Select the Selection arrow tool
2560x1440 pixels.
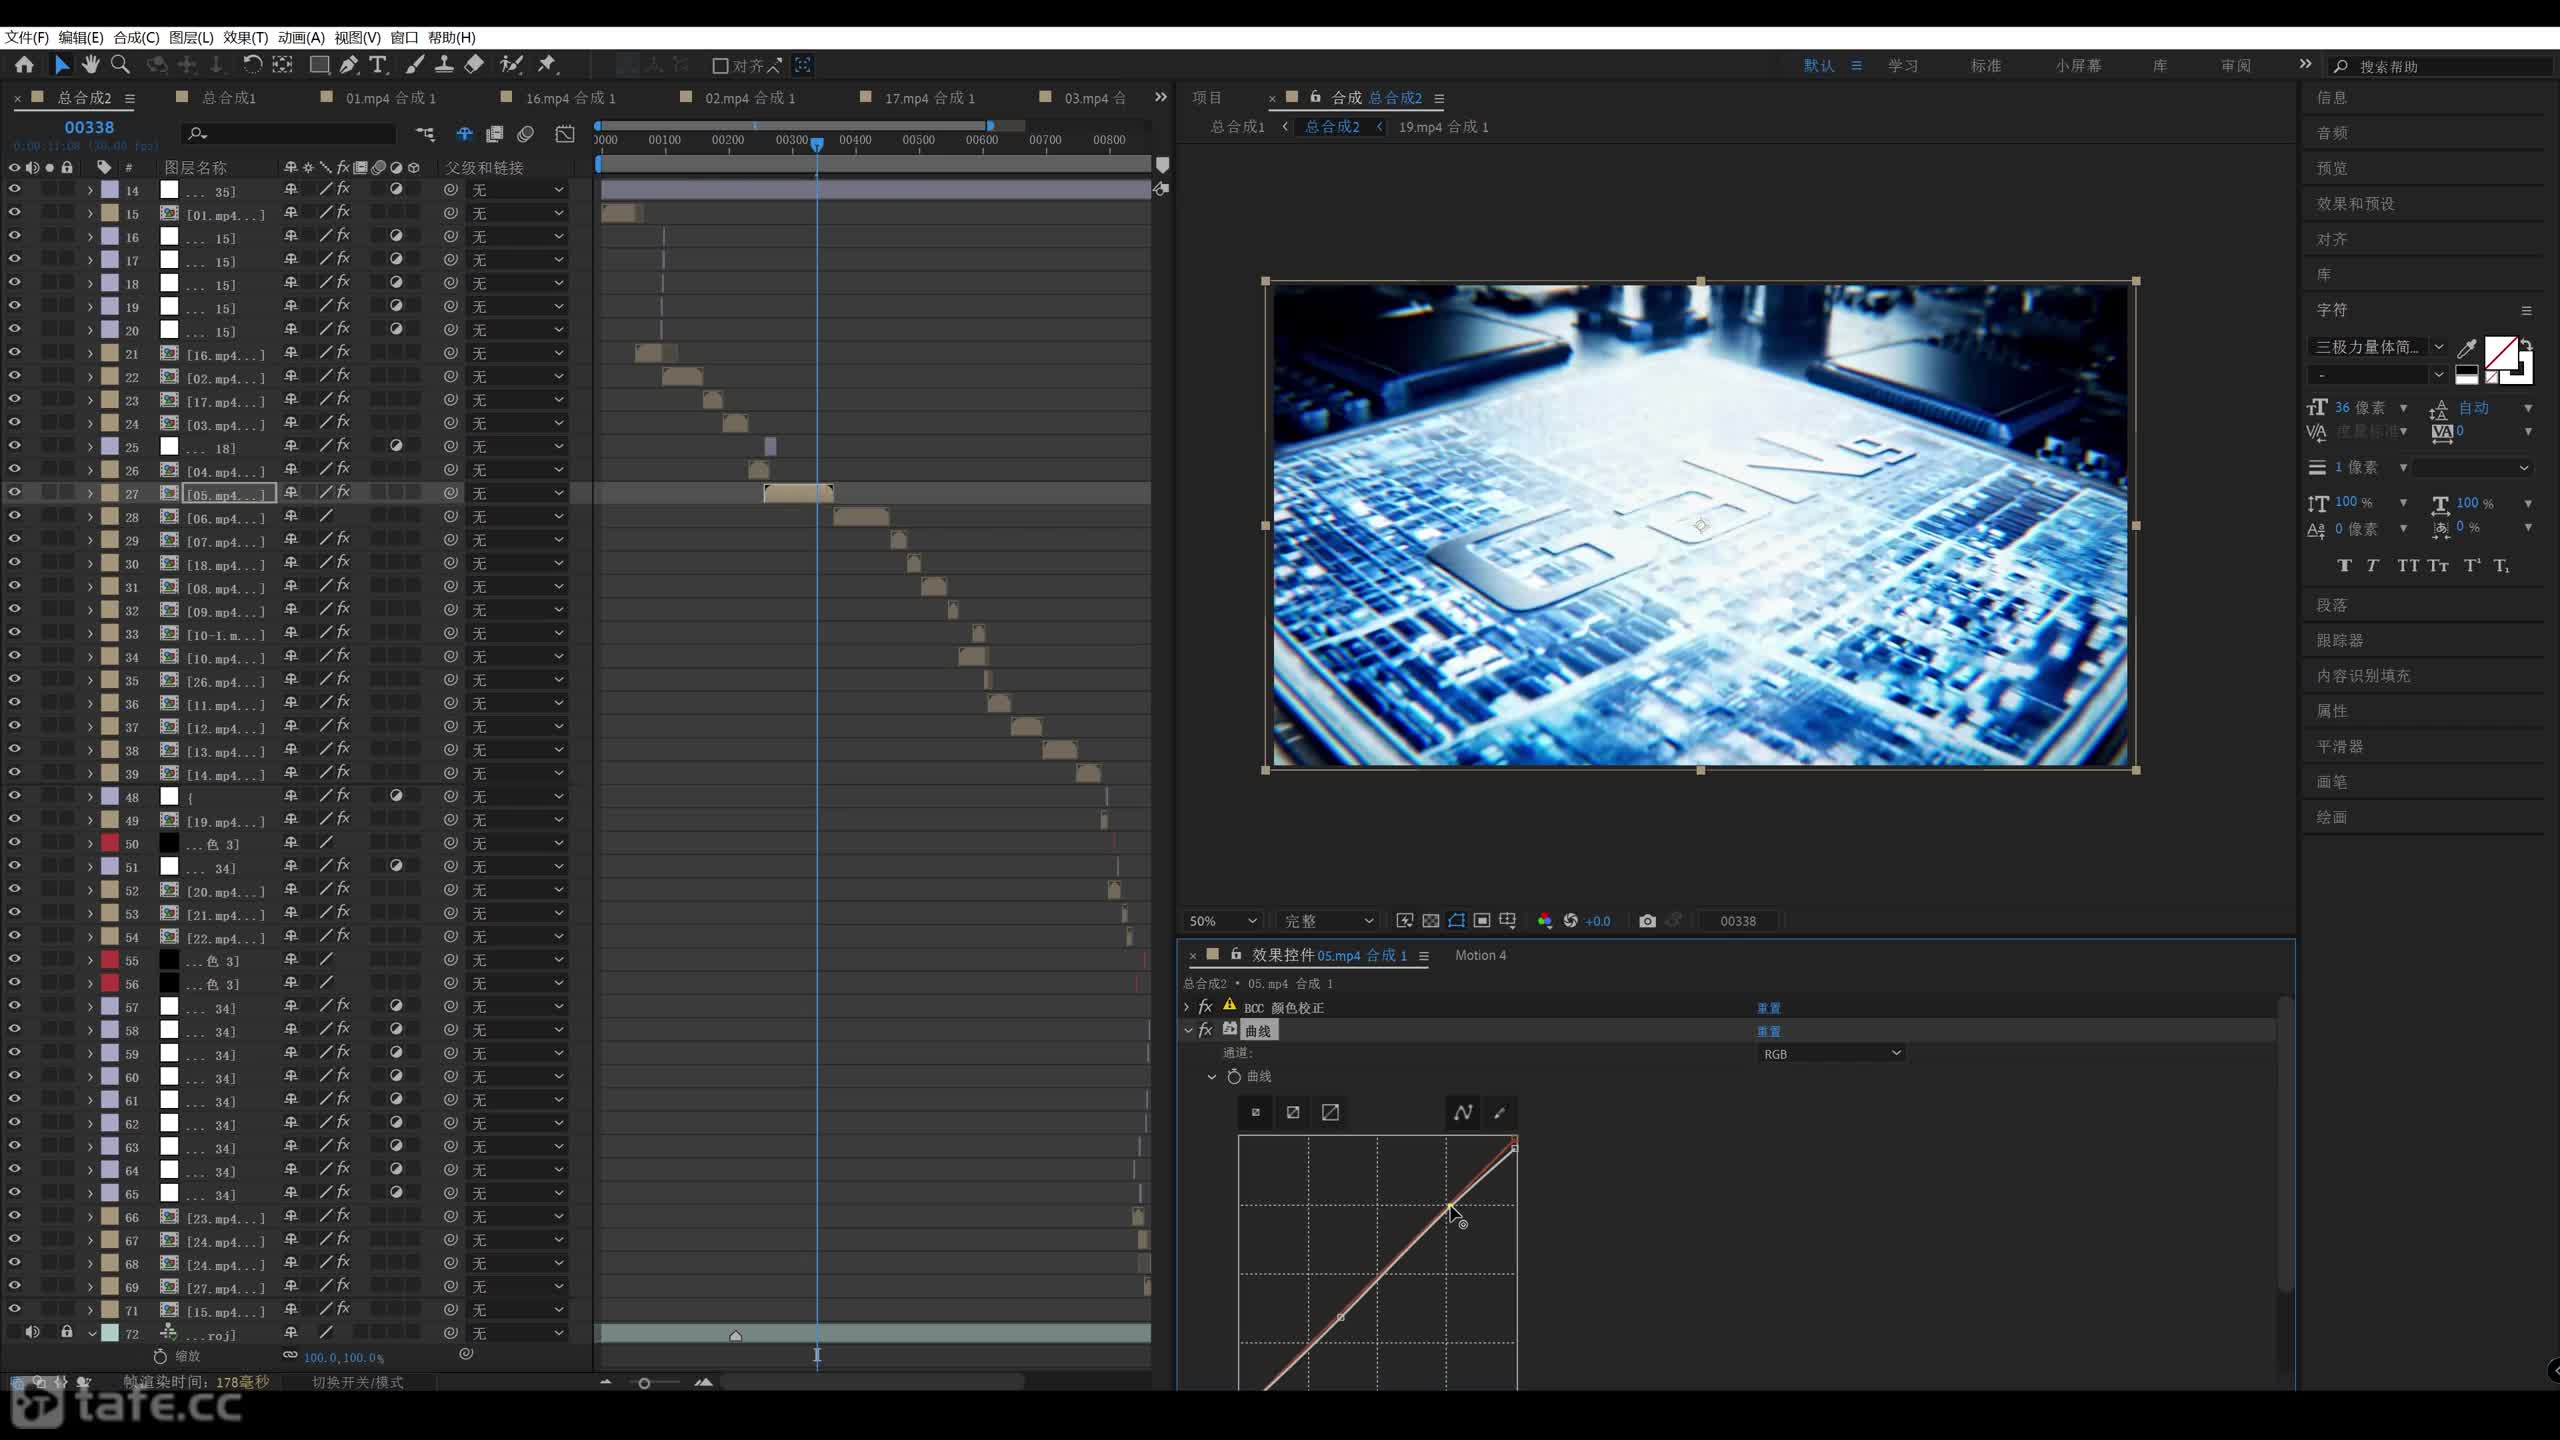(x=61, y=65)
